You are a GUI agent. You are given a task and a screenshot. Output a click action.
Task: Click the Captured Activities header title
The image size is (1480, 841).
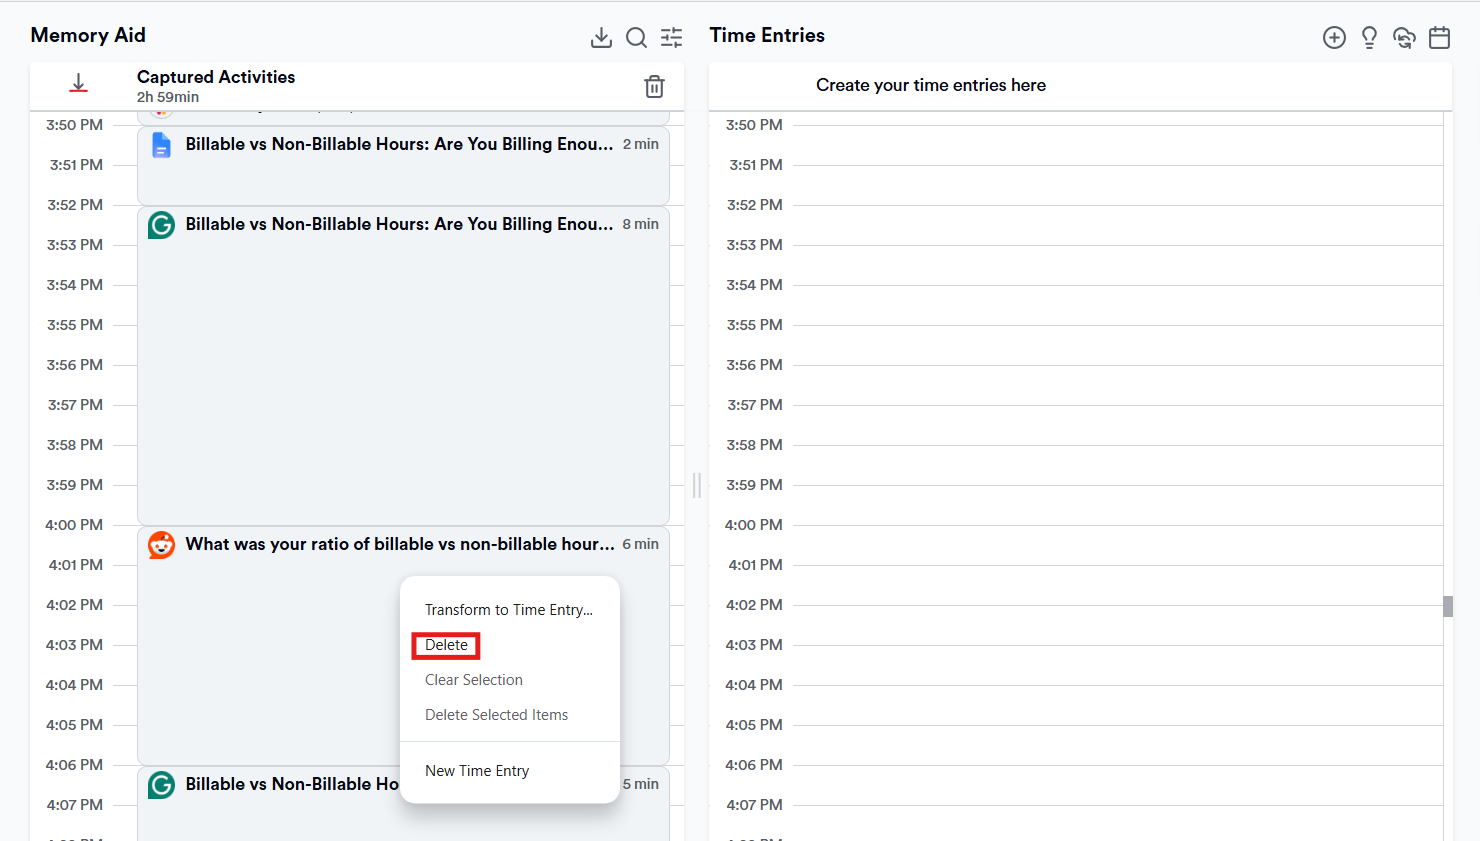click(x=216, y=77)
